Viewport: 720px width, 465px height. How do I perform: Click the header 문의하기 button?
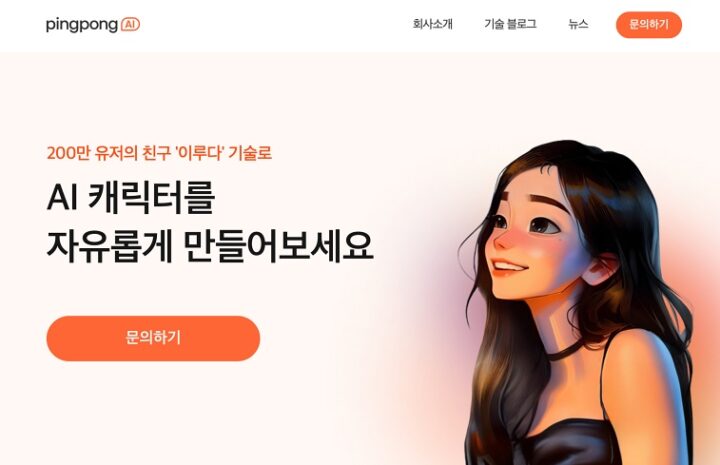click(649, 25)
